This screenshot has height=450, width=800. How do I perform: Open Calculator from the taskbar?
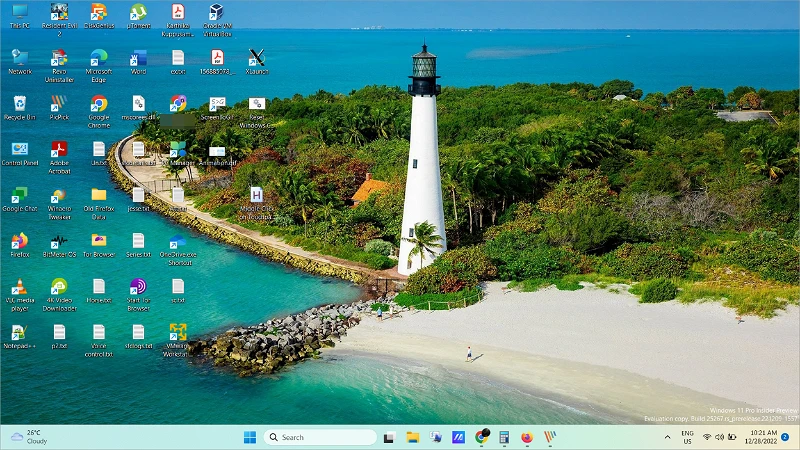pyautogui.click(x=504, y=437)
